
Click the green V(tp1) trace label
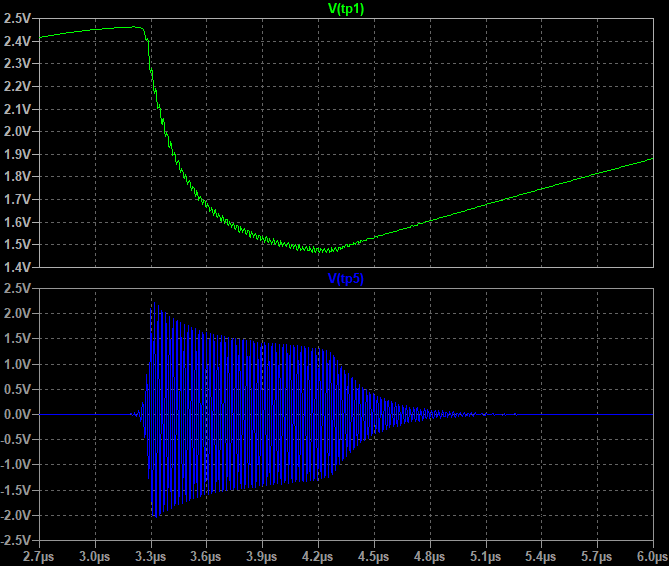tap(344, 8)
